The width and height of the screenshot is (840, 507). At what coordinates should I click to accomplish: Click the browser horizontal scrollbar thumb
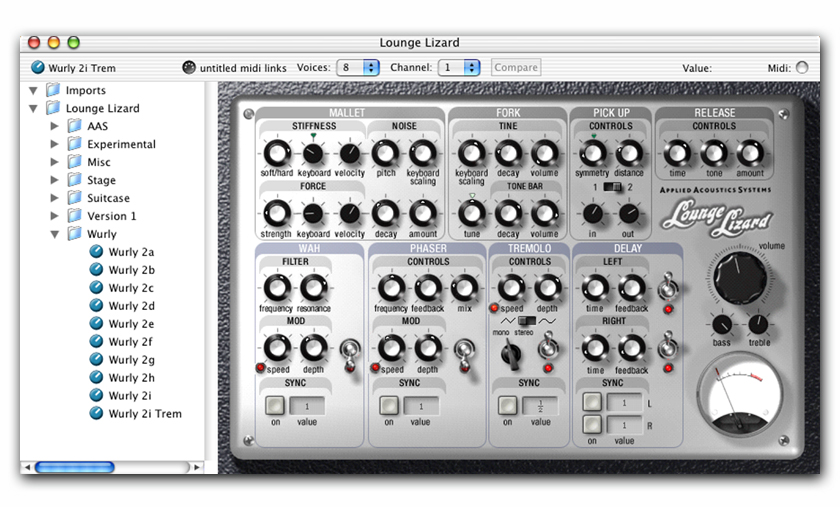point(74,467)
